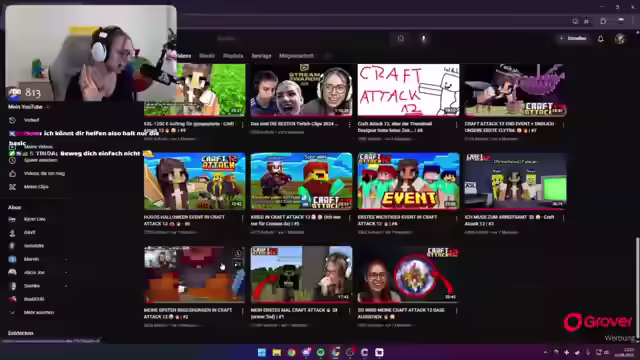Click the Entdecken section heading
This screenshot has height=360, width=640.
point(21,333)
